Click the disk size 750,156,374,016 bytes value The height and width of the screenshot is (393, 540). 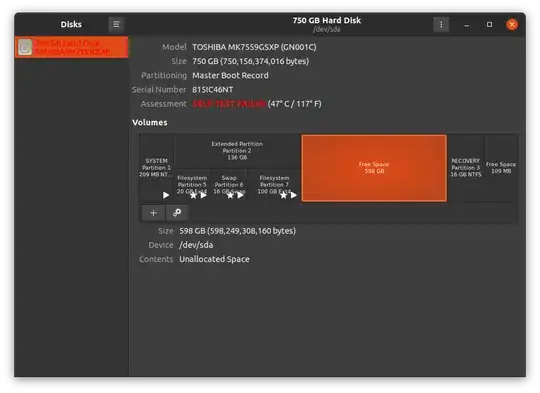click(250, 61)
